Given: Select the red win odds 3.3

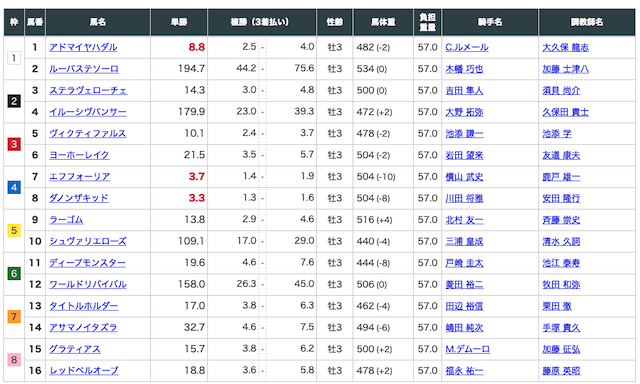Looking at the screenshot, I should coord(197,198).
